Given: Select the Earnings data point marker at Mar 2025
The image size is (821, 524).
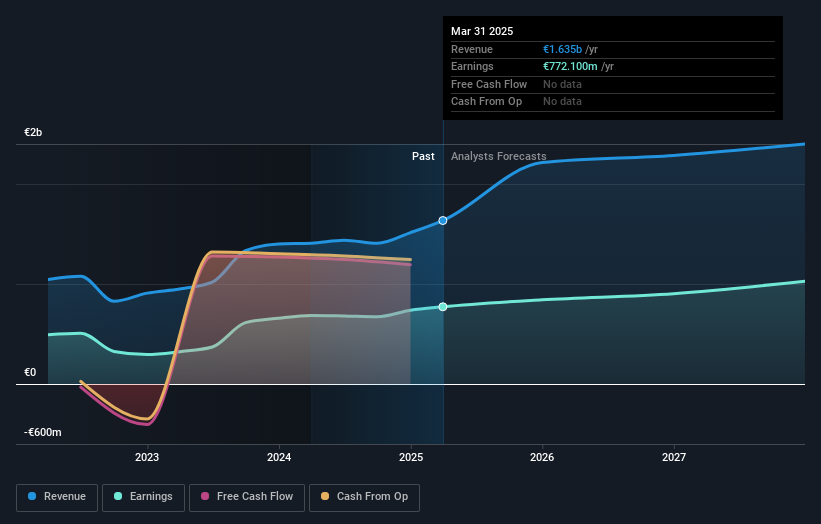Looking at the screenshot, I should [443, 307].
